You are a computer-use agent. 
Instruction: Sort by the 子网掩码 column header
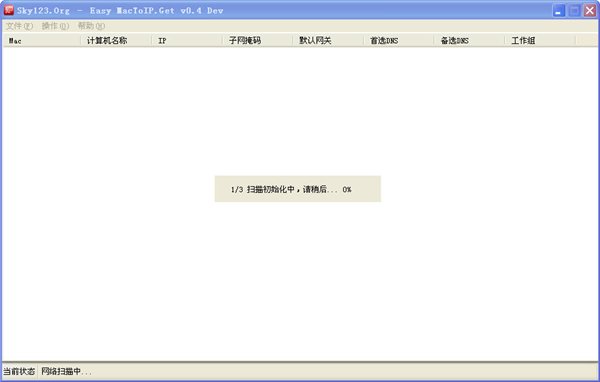pyautogui.click(x=258, y=41)
